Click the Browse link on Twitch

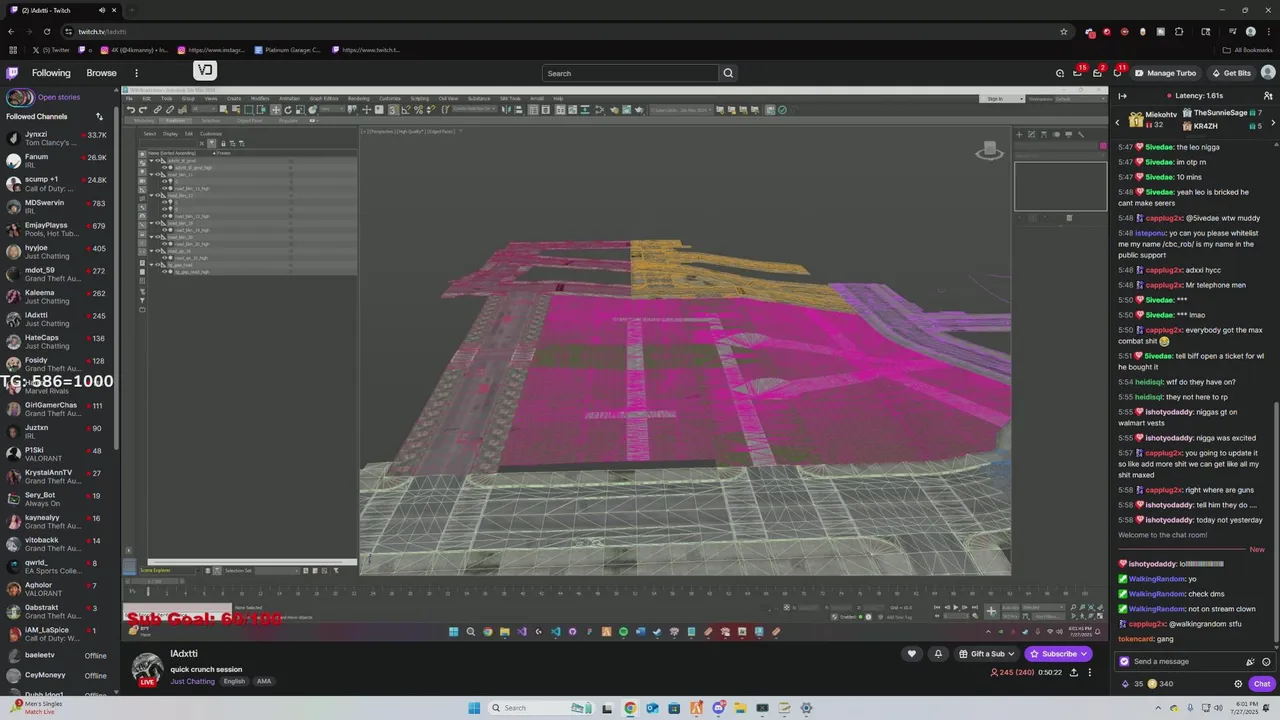click(101, 73)
